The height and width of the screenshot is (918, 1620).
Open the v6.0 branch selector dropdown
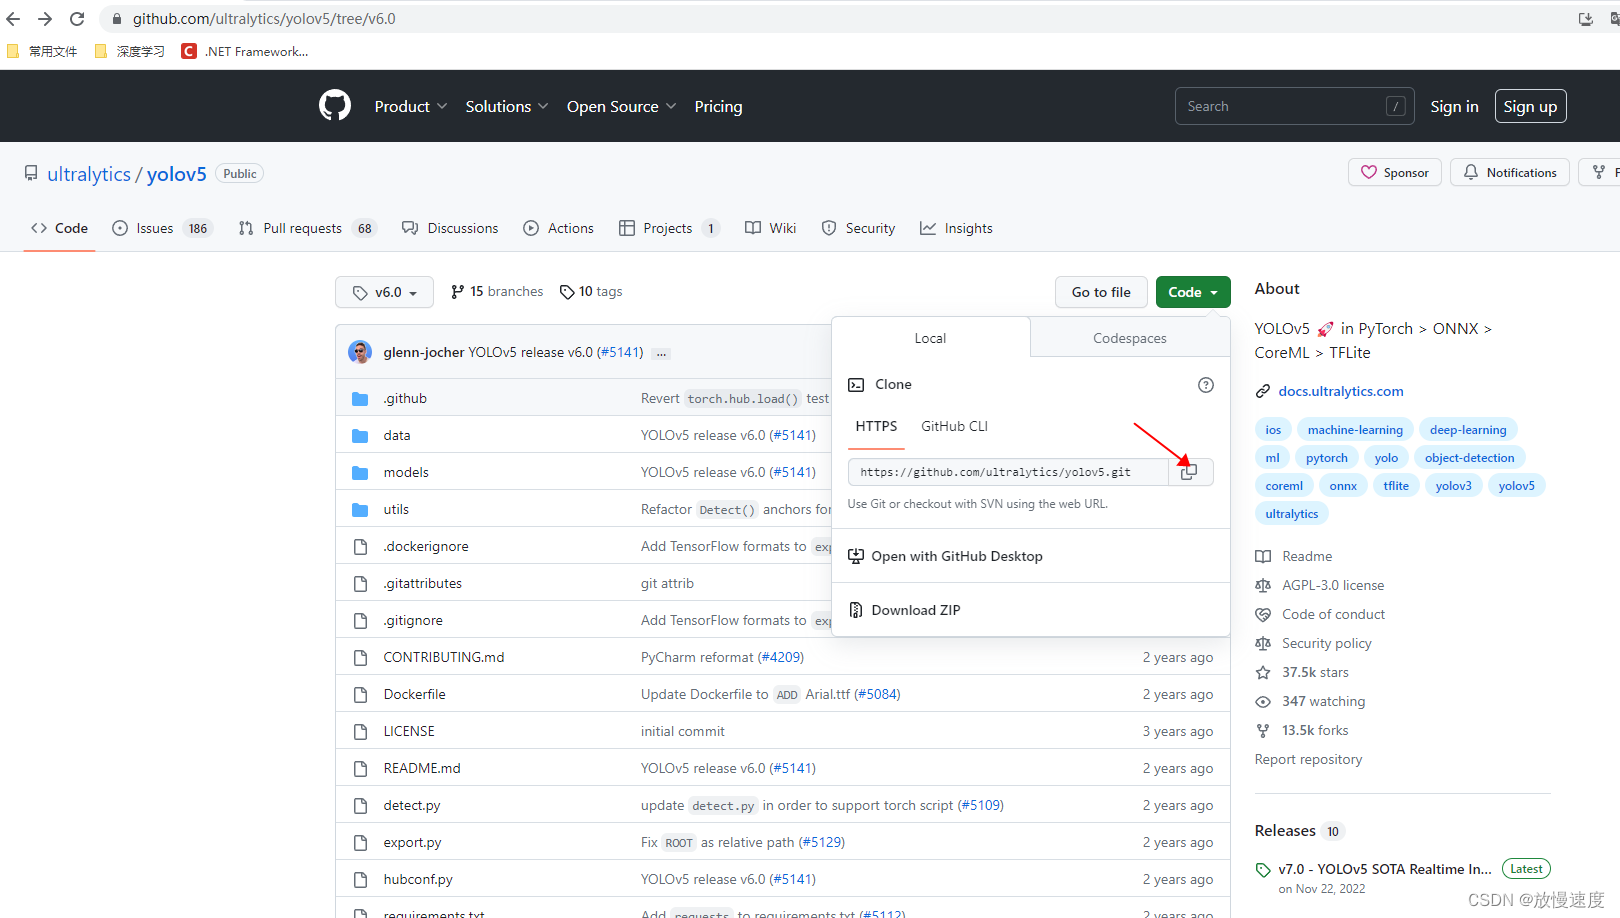[385, 292]
